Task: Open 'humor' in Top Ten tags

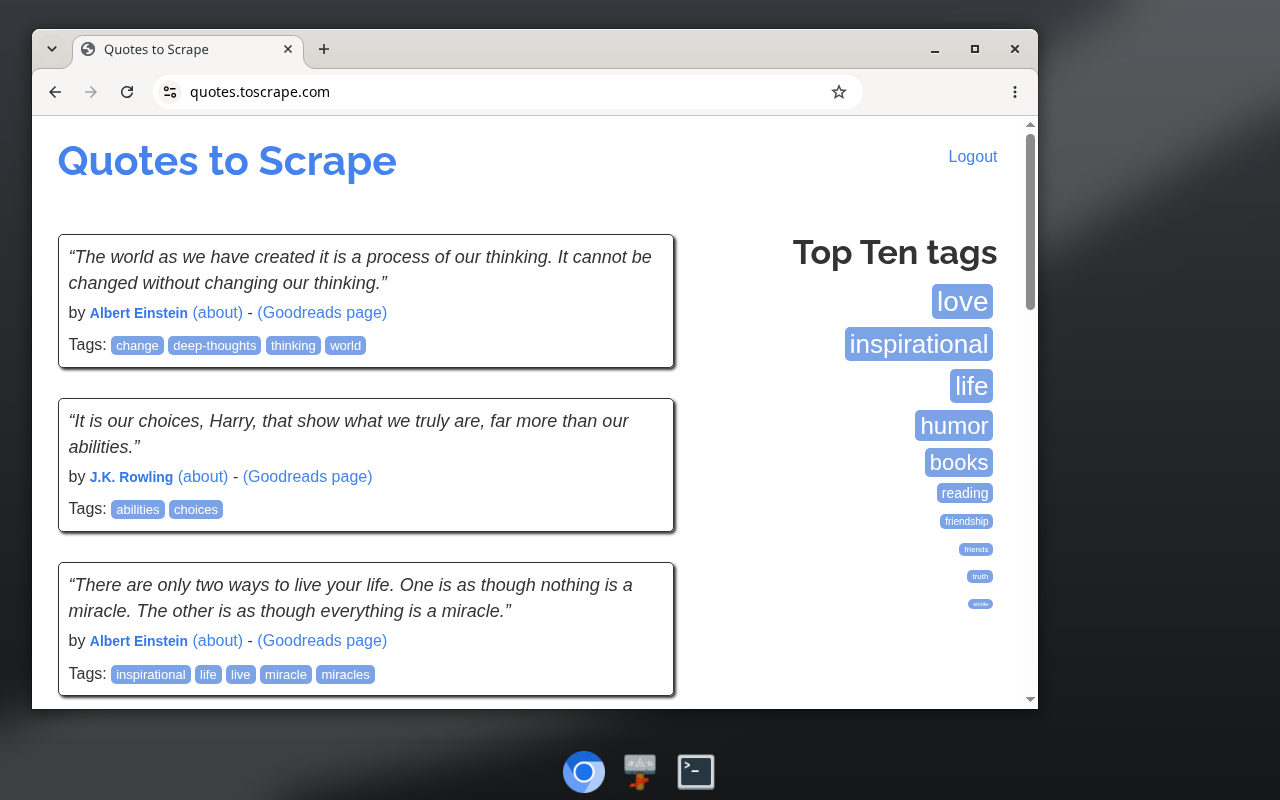Action: [954, 426]
